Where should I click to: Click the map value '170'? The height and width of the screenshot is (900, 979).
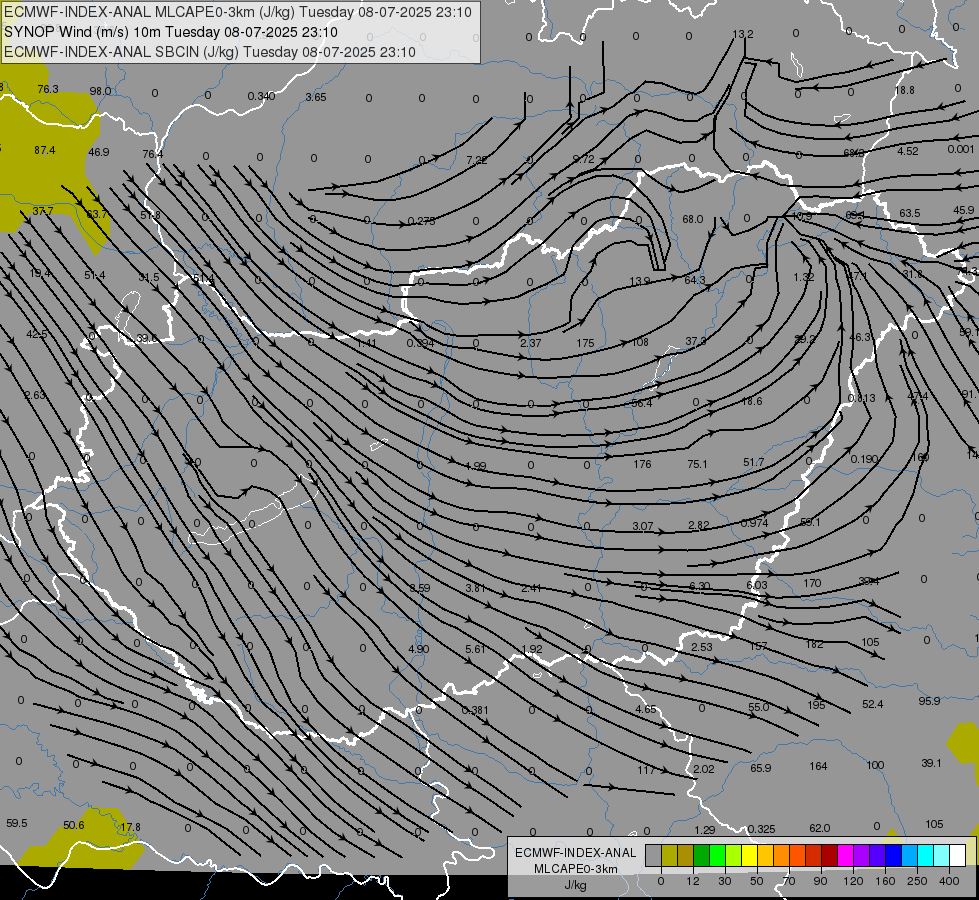[x=812, y=583]
